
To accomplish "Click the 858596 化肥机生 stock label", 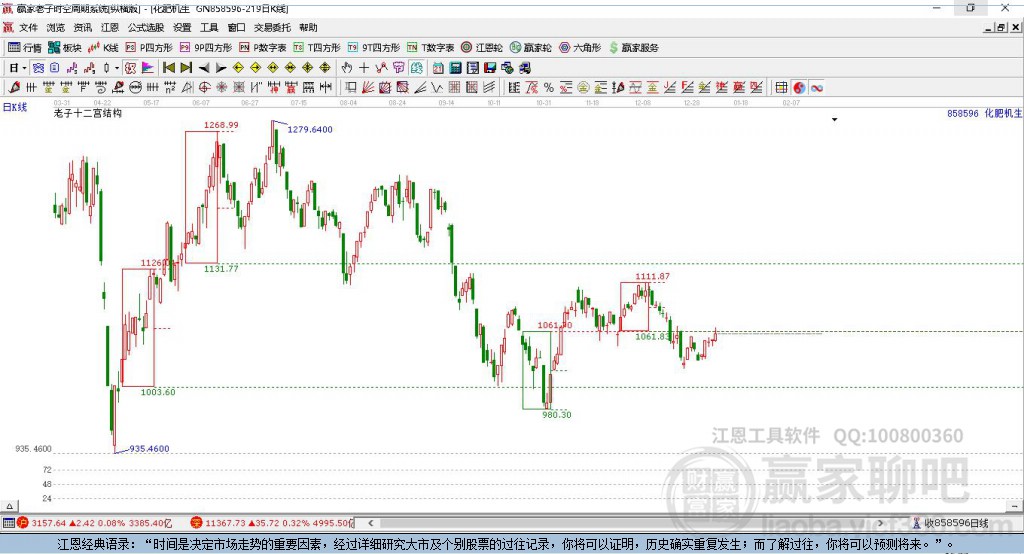I will click(984, 113).
